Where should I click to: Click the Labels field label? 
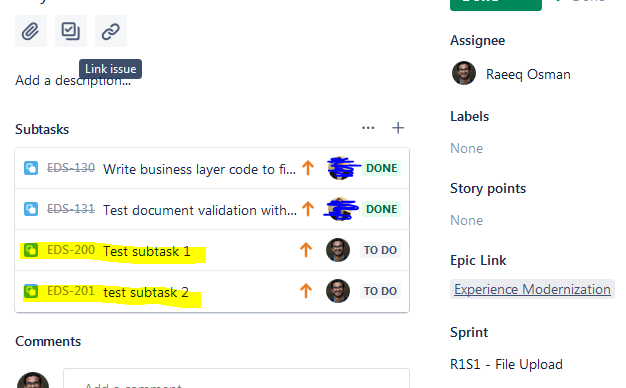tap(470, 116)
